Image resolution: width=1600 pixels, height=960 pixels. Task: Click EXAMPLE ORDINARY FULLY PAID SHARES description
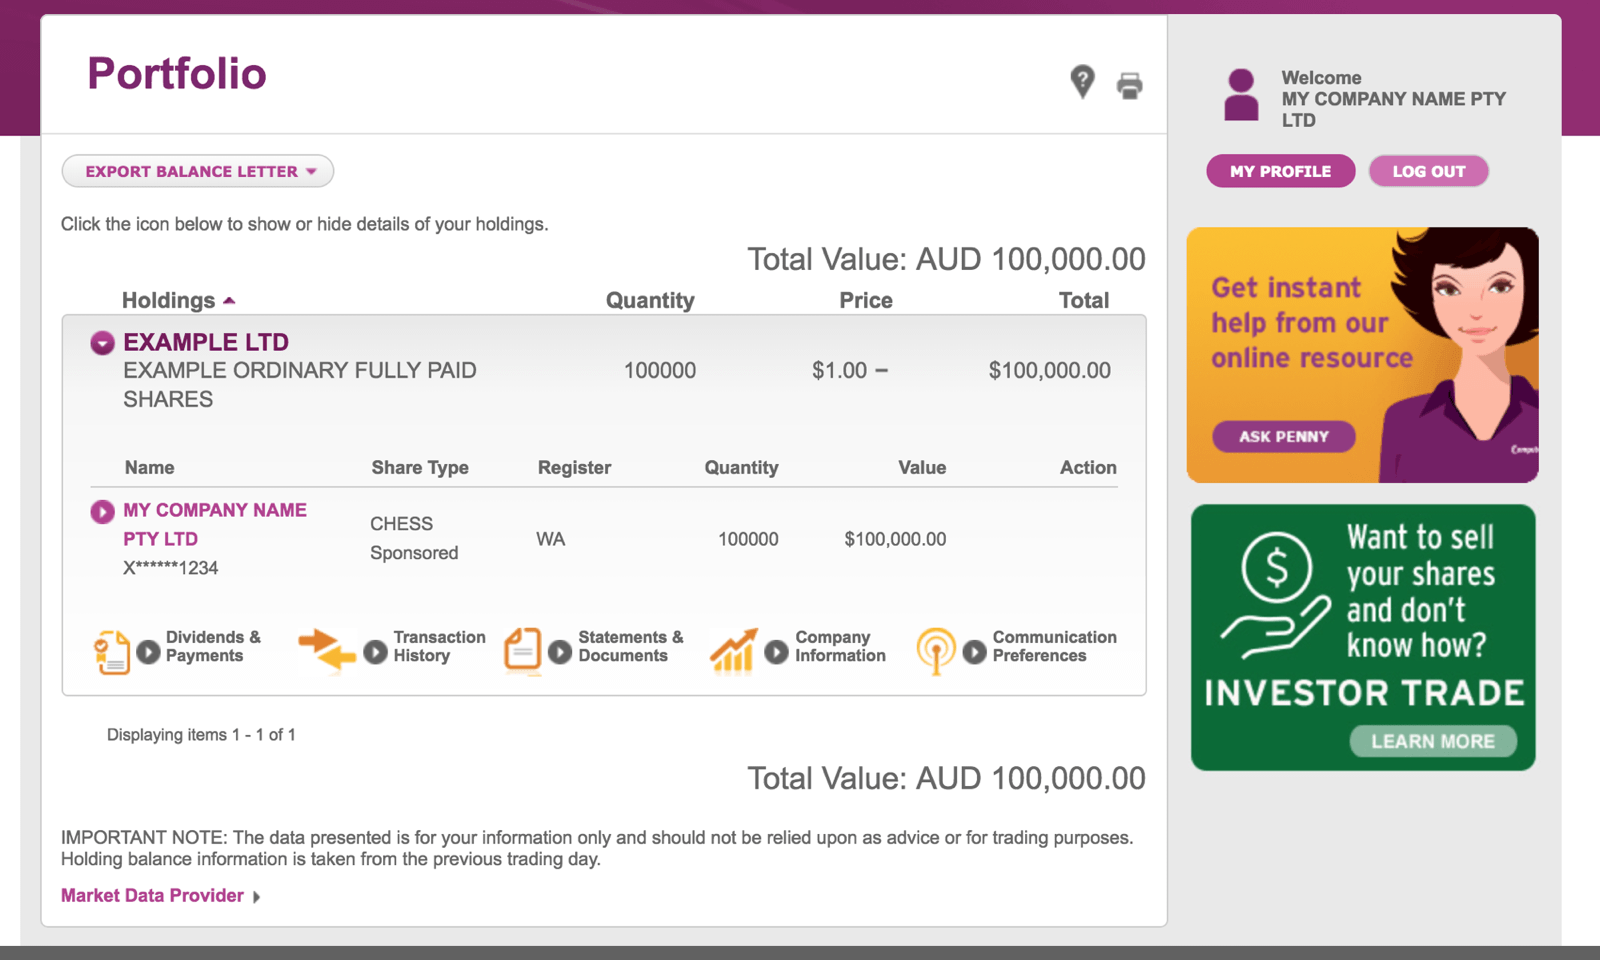[x=300, y=385]
